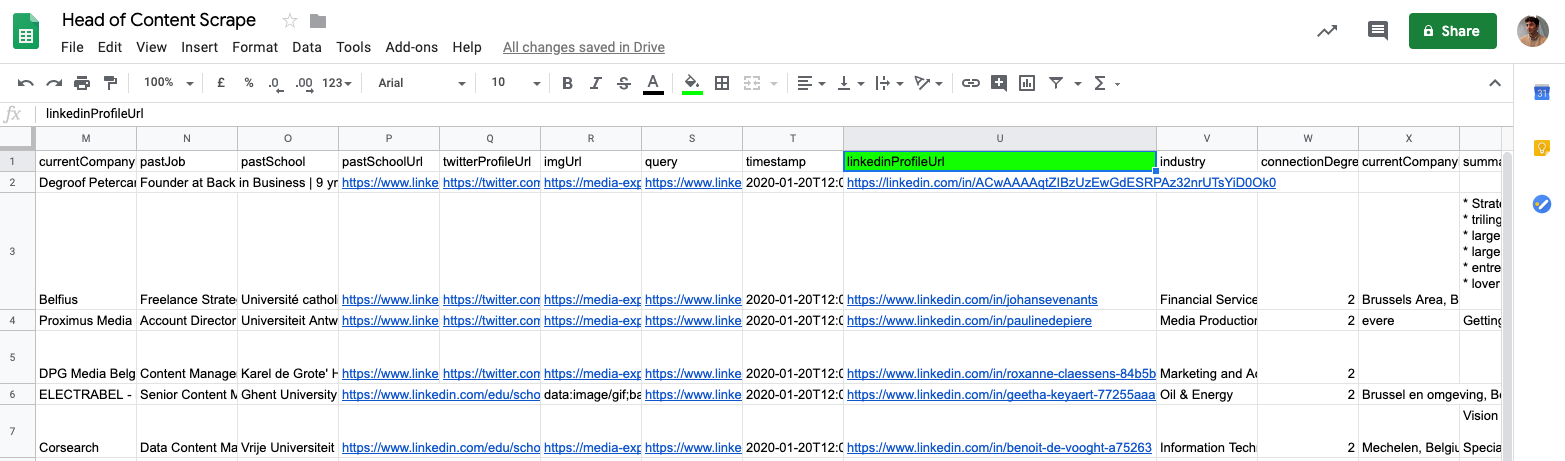Click the document title field

tap(159, 20)
